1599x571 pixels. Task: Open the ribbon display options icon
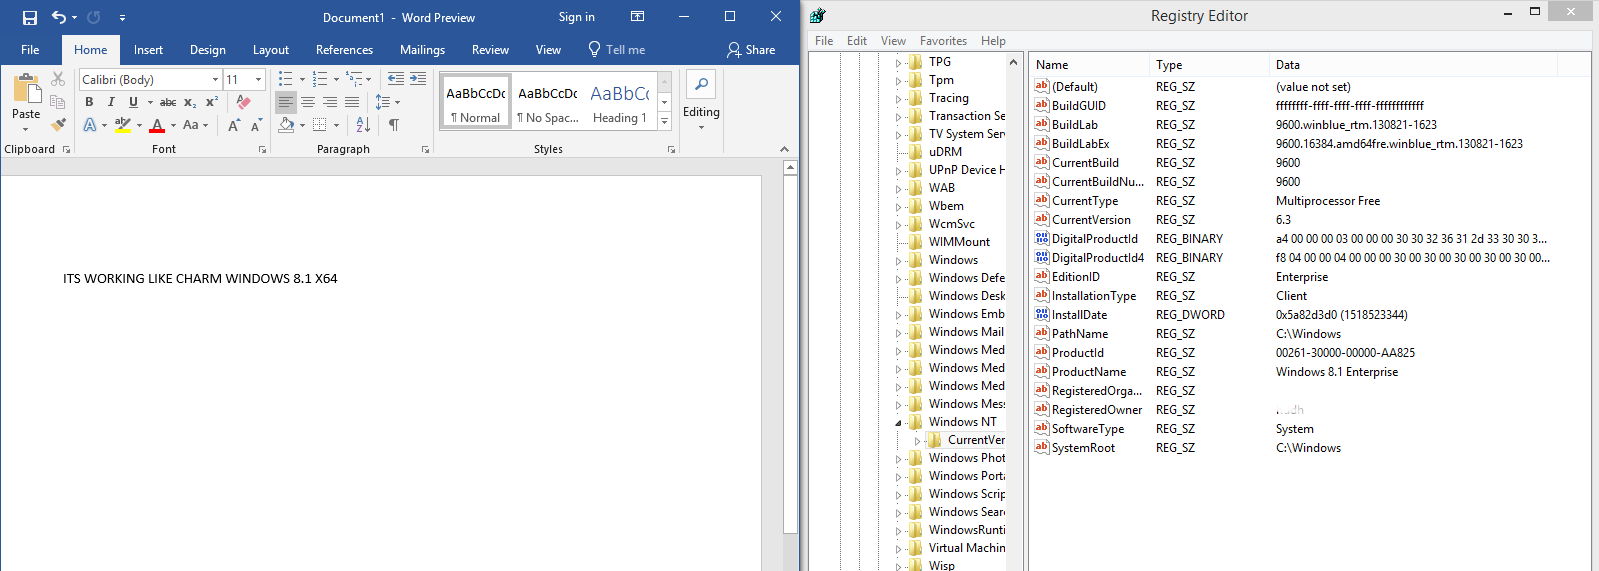(x=637, y=17)
